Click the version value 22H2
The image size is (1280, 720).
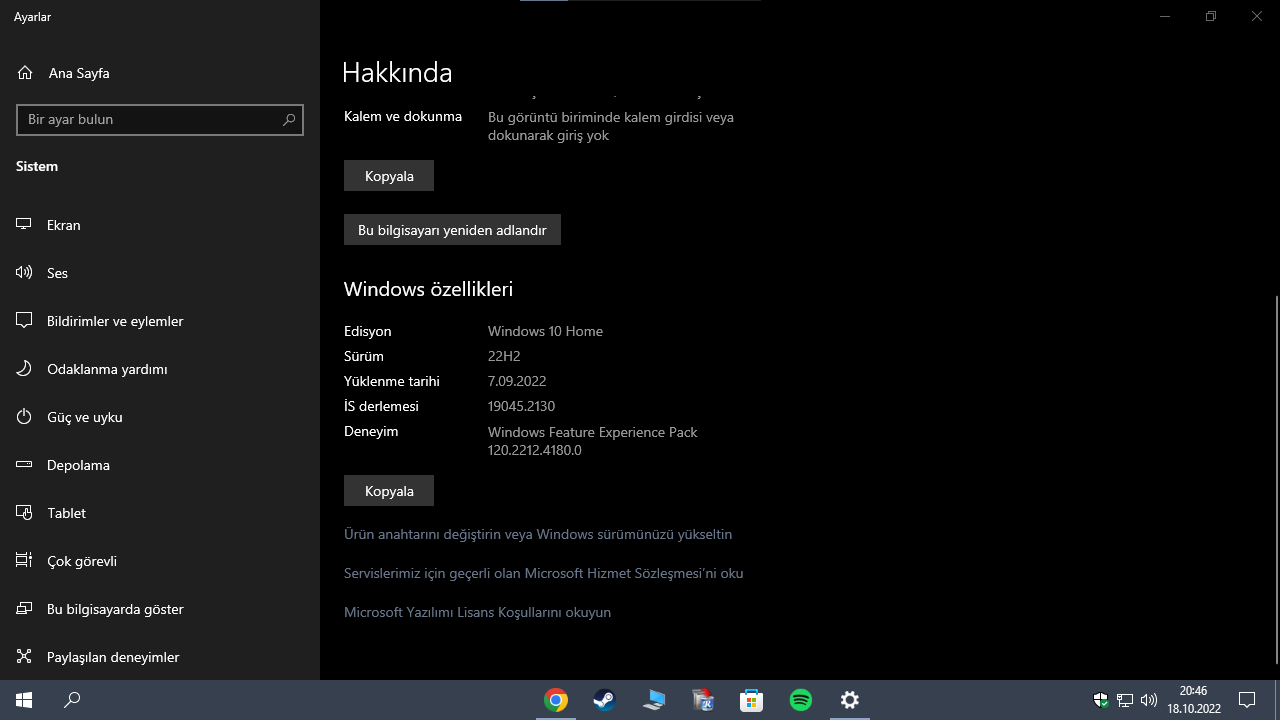click(504, 356)
